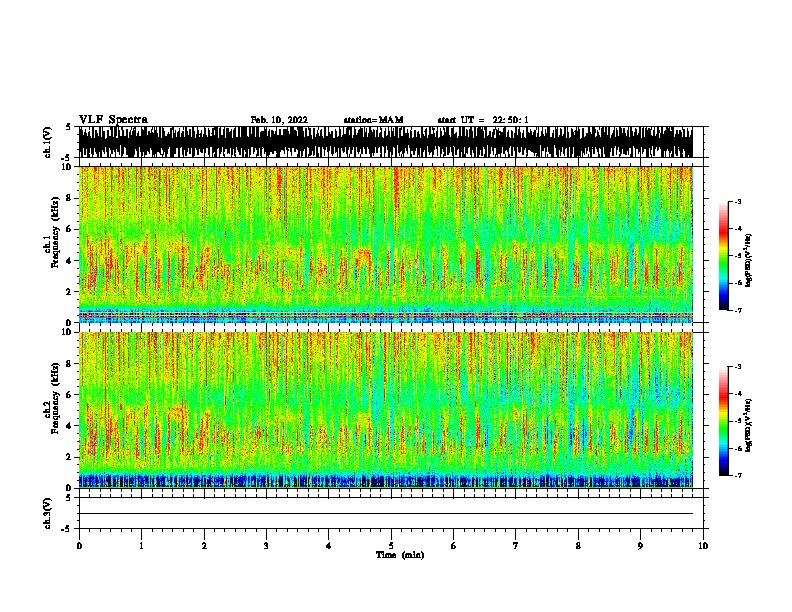Click time-axis tick label "8"
Screen dimensions: 792x612
pos(578,546)
